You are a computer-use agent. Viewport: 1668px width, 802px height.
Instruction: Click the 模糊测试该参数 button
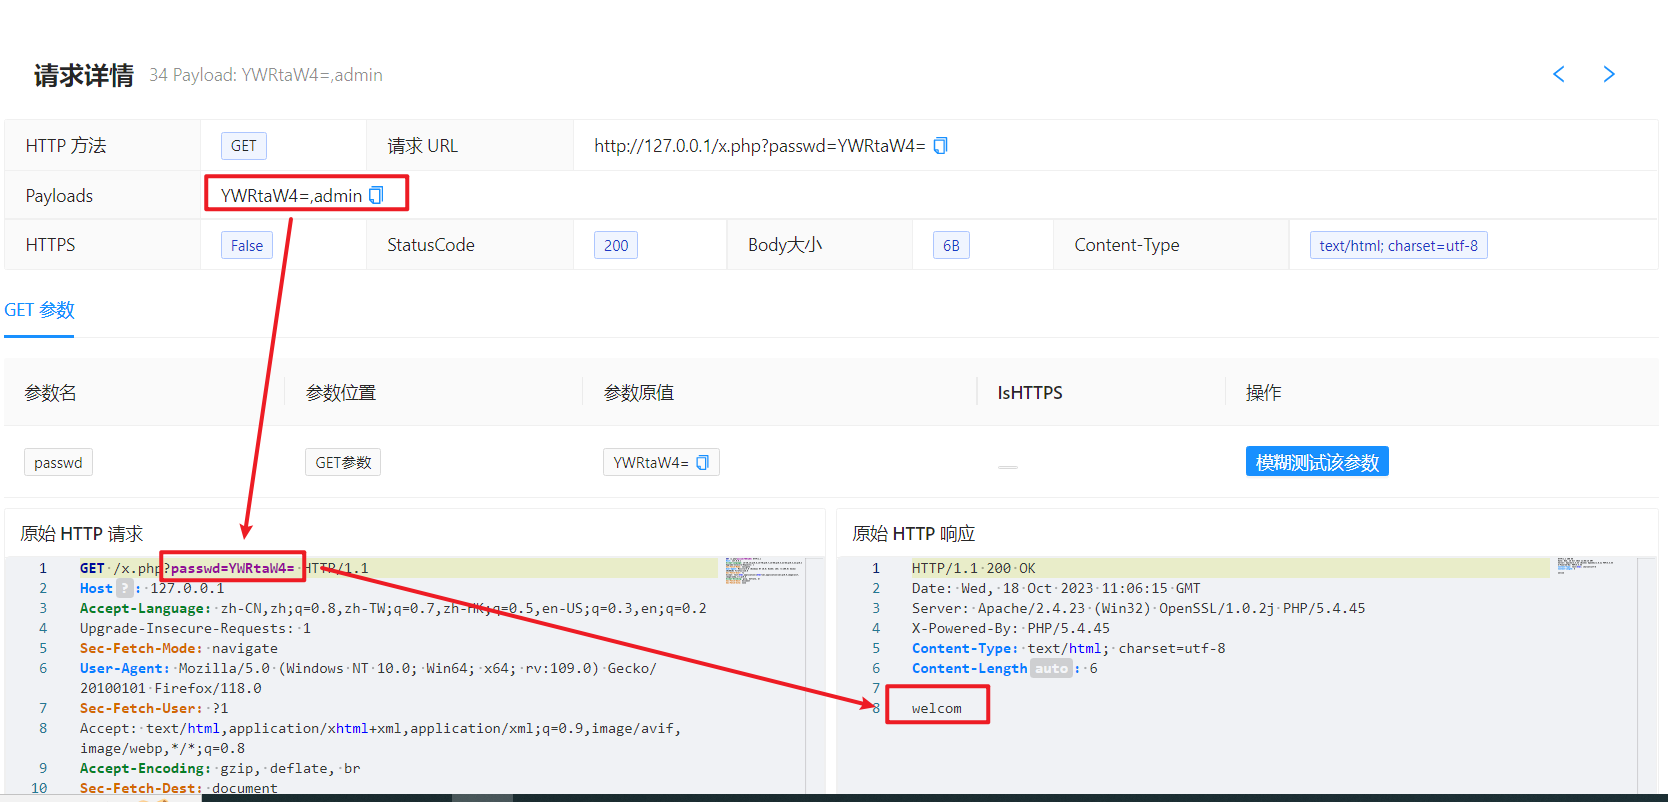[x=1317, y=462]
